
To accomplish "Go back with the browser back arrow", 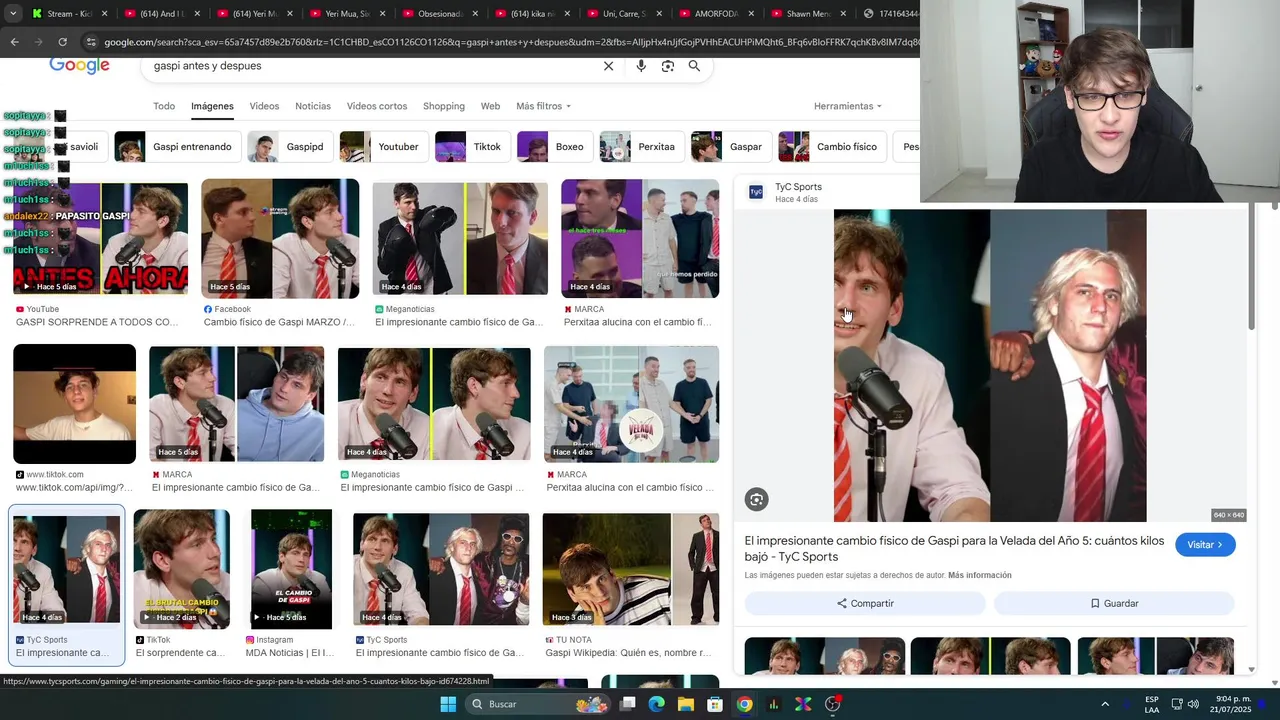I will (x=14, y=42).
